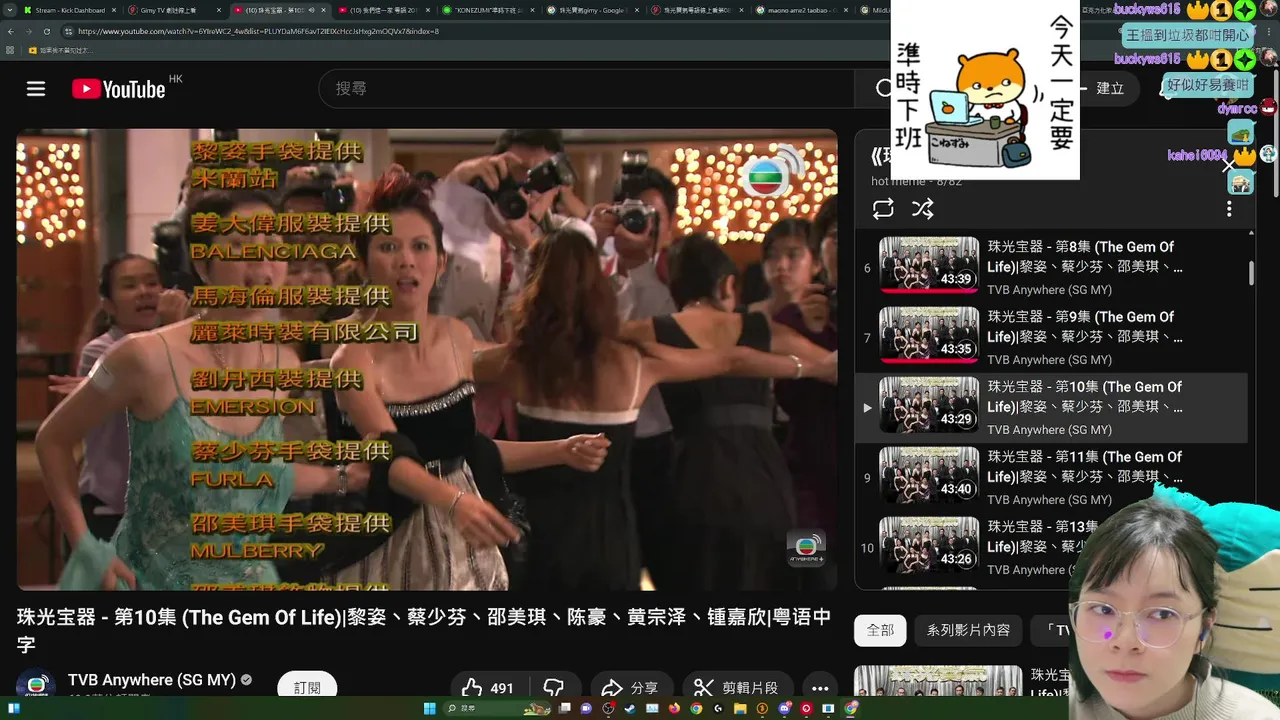Open more actions three-dot button under video
Screen dimensions: 1280x720
pos(820,688)
